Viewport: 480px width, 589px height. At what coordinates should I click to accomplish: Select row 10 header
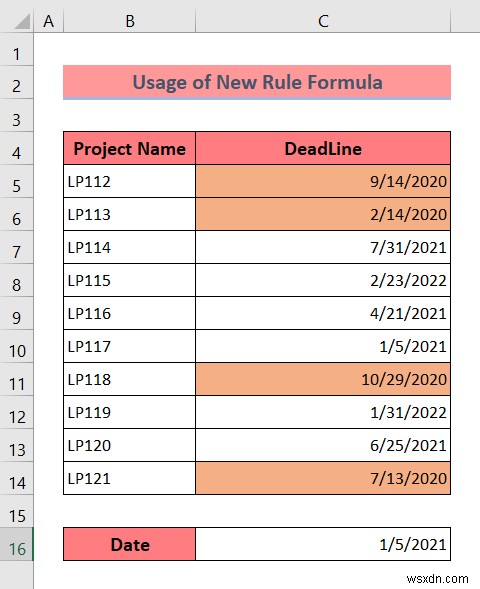17,346
